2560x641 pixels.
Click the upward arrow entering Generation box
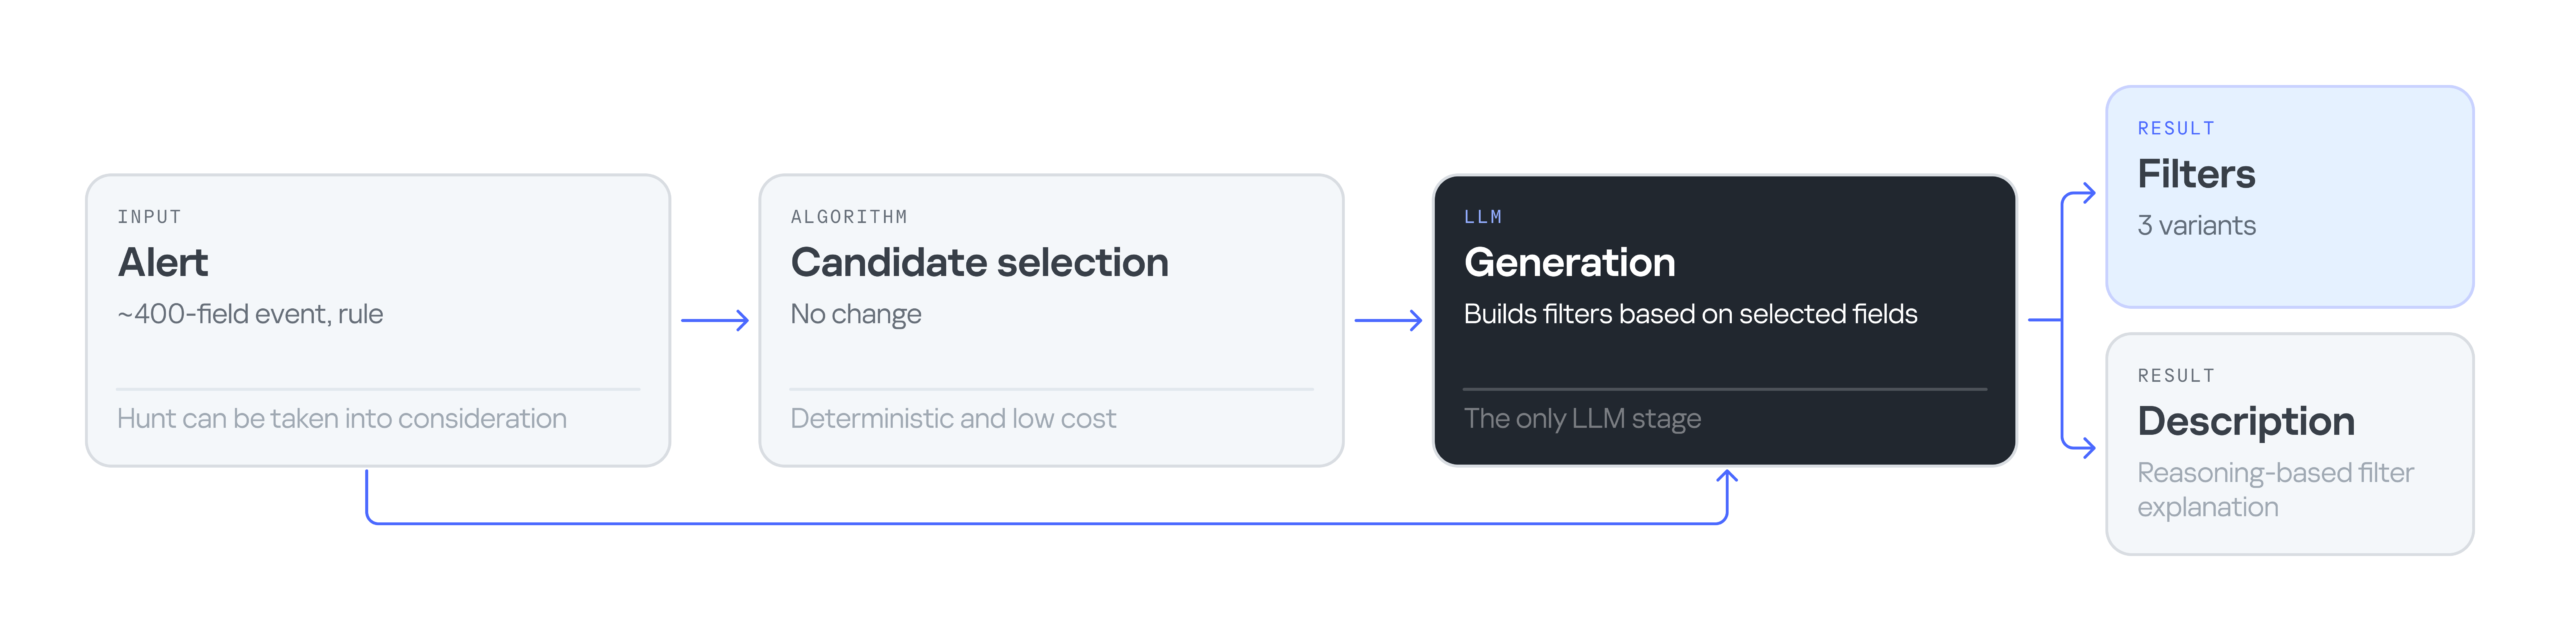[x=1727, y=494]
